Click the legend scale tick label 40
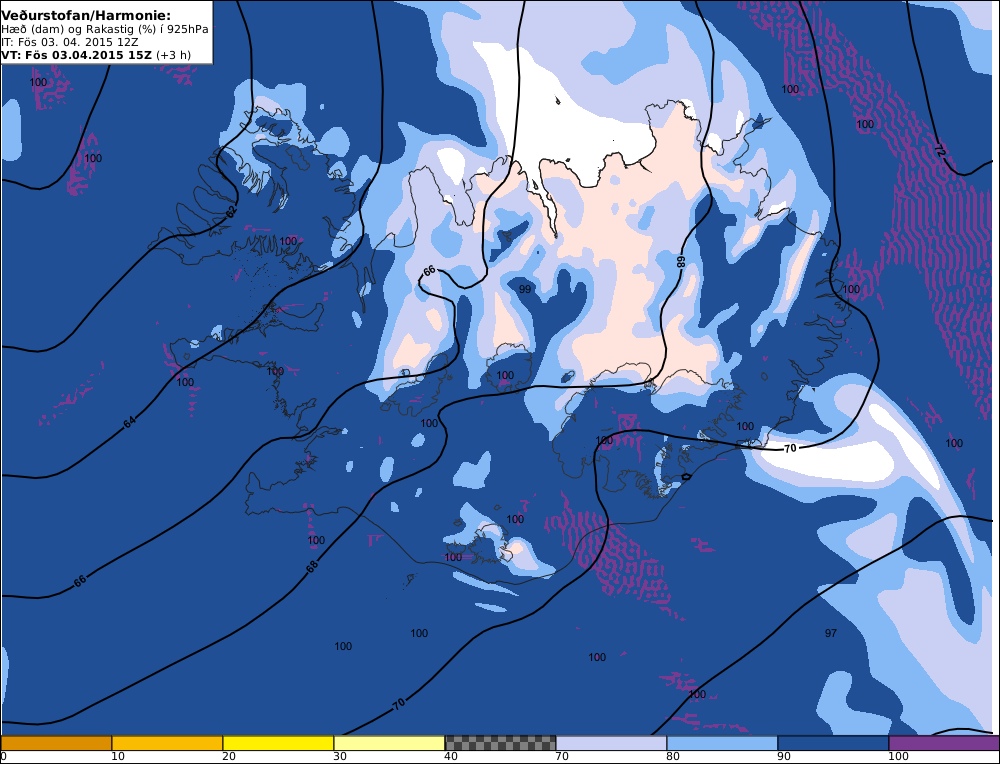Screen dimensions: 1000x764 coord(451,756)
